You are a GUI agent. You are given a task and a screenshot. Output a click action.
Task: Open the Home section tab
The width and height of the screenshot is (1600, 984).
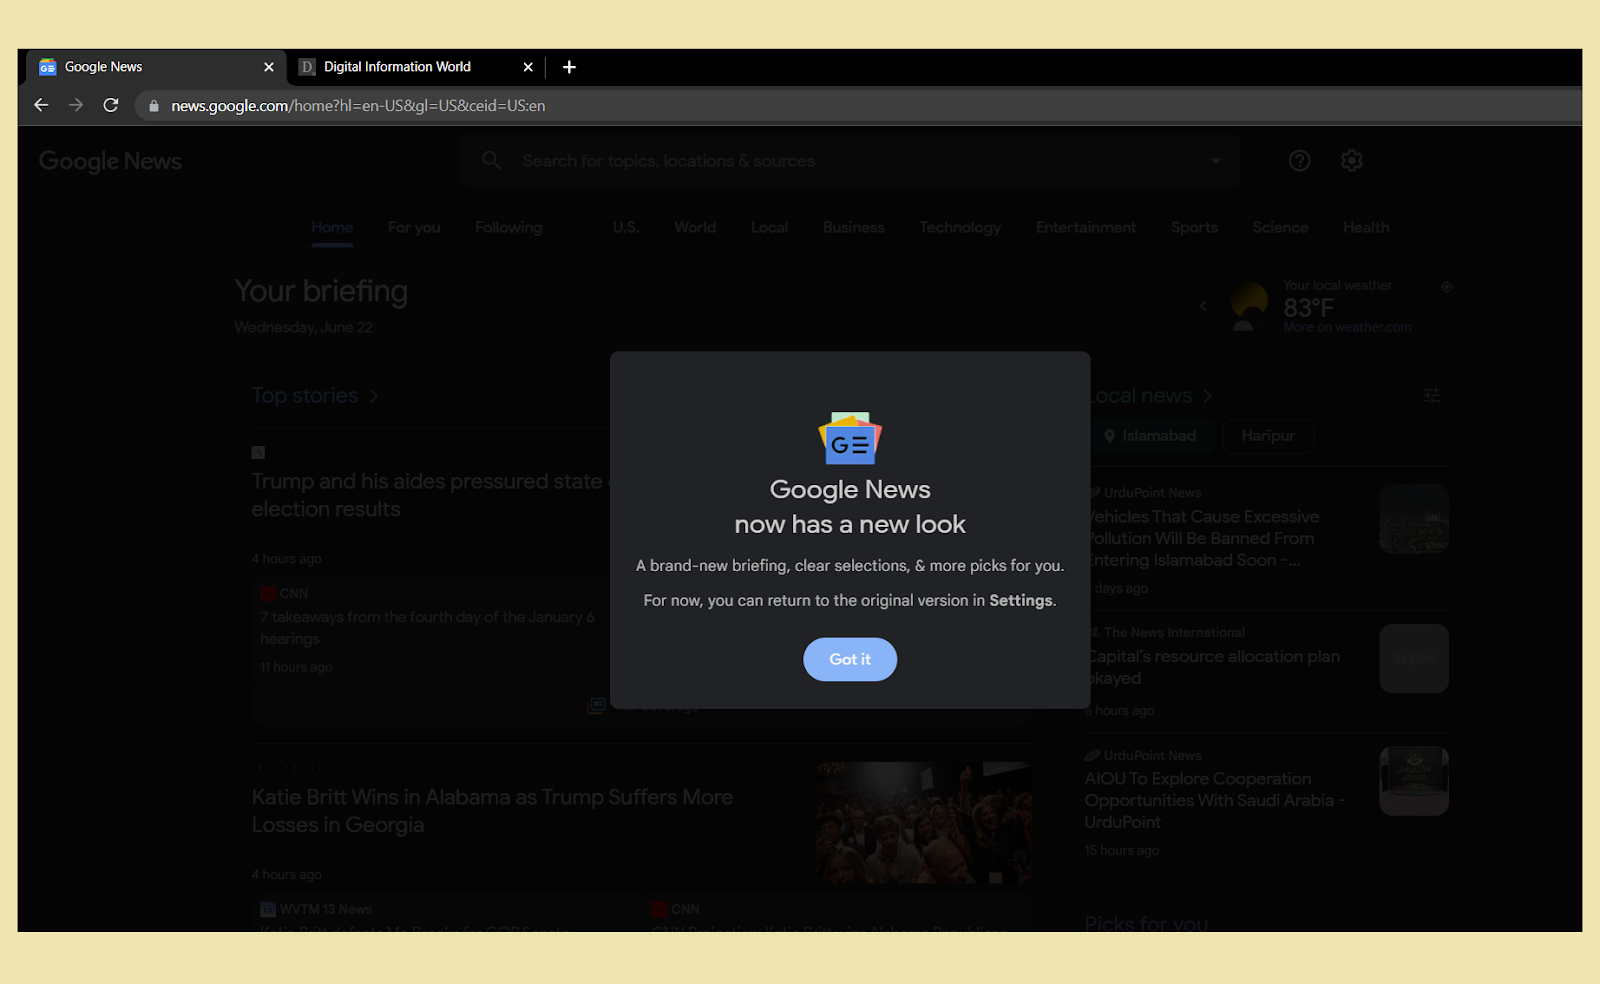332,228
